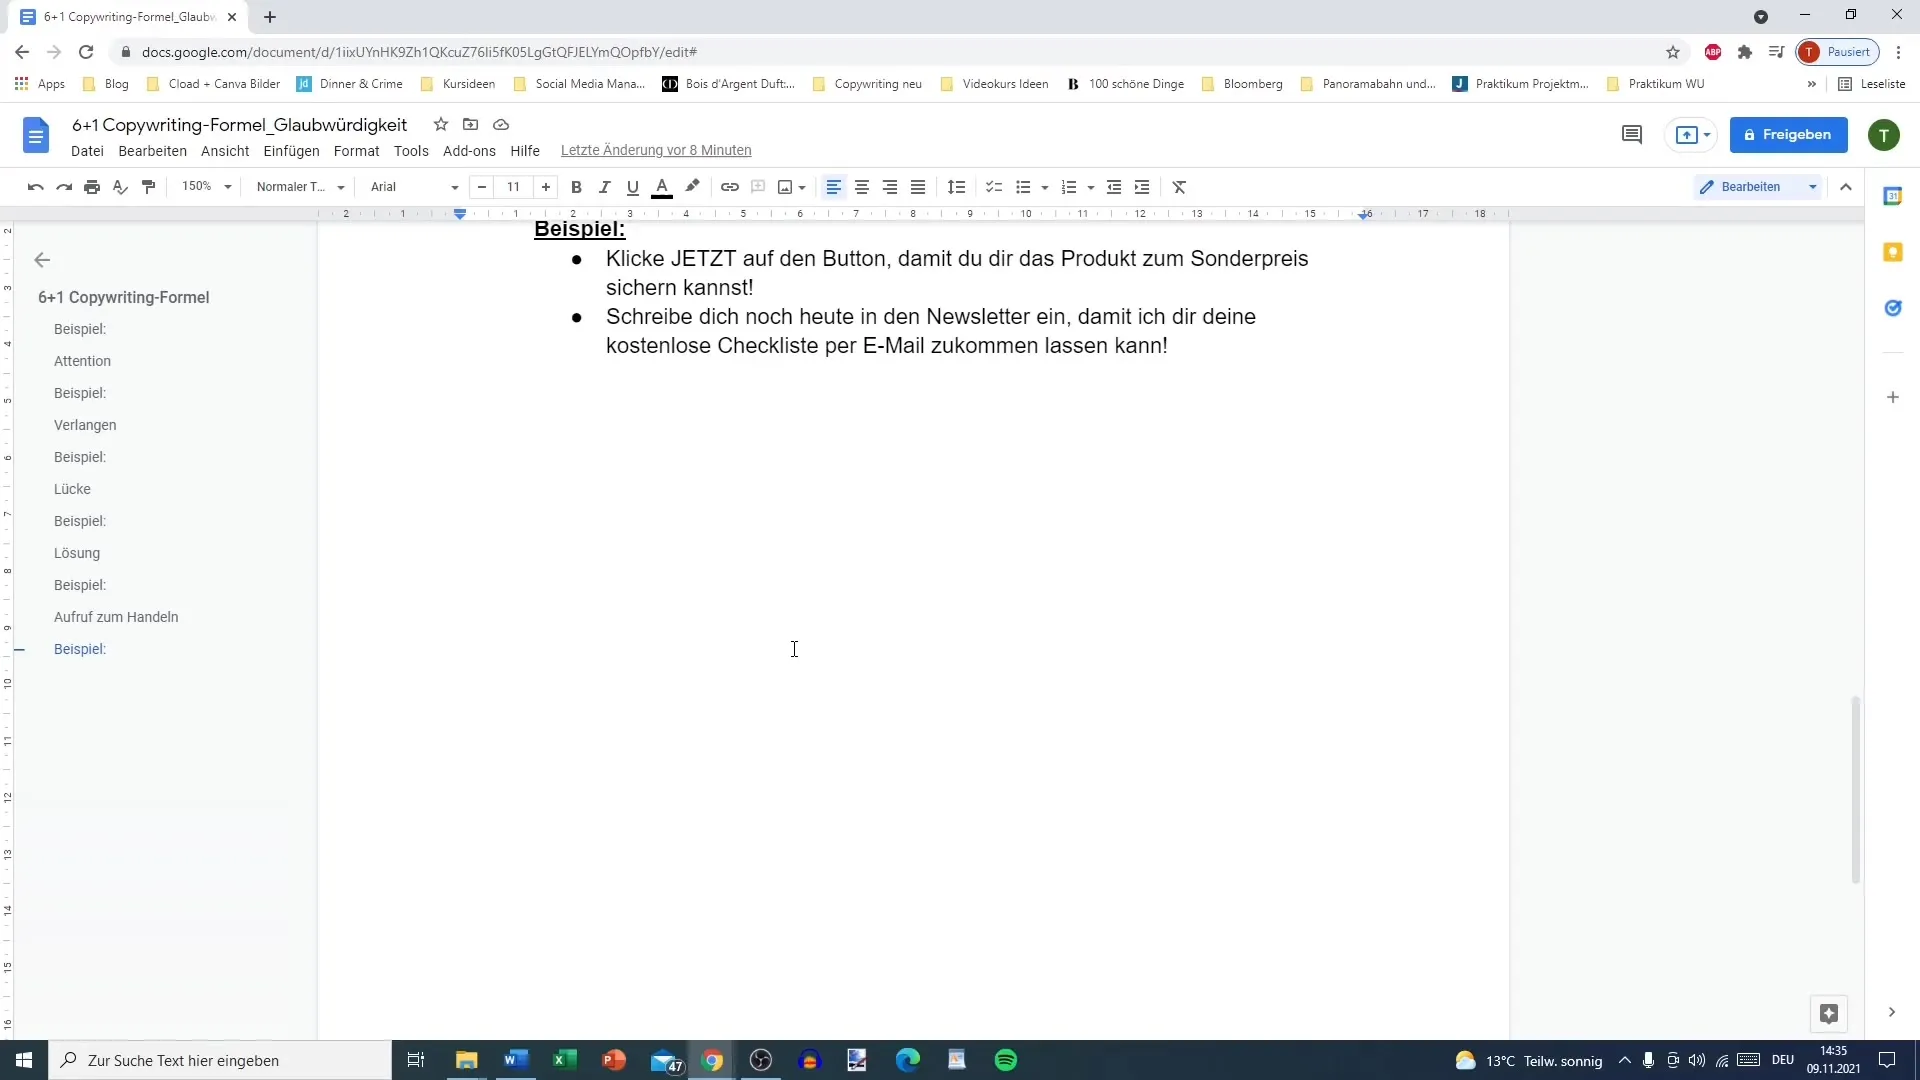Screen dimensions: 1920x1080
Task: Go to the Docs home icon
Action: (x=36, y=135)
